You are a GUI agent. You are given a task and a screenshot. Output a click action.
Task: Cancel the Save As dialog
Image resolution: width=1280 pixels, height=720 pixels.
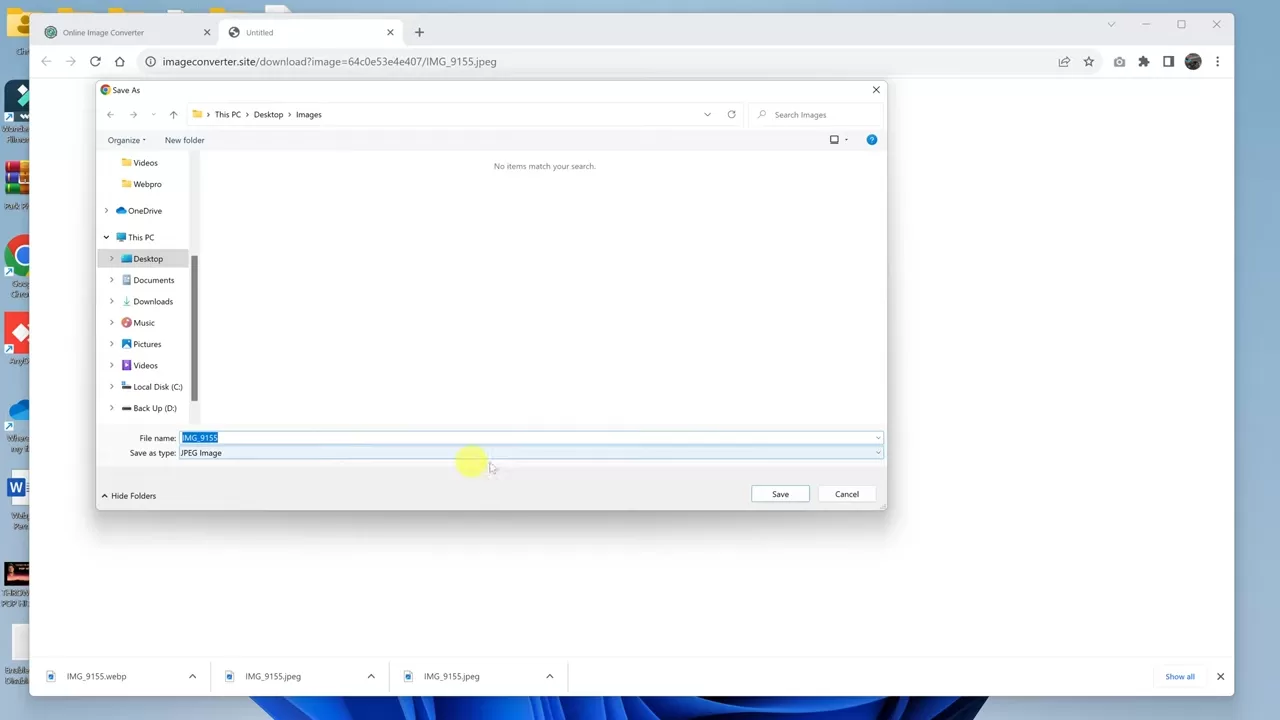[846, 494]
